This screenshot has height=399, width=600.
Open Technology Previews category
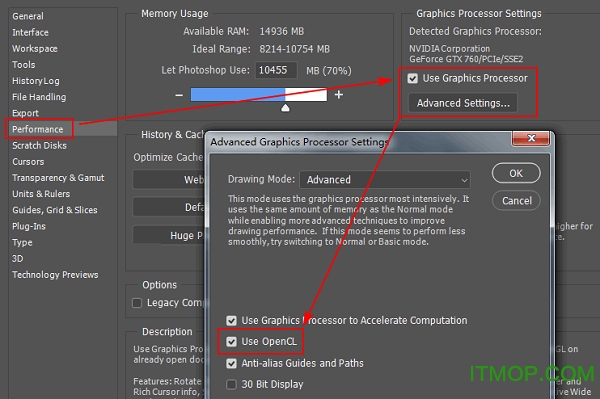55,275
